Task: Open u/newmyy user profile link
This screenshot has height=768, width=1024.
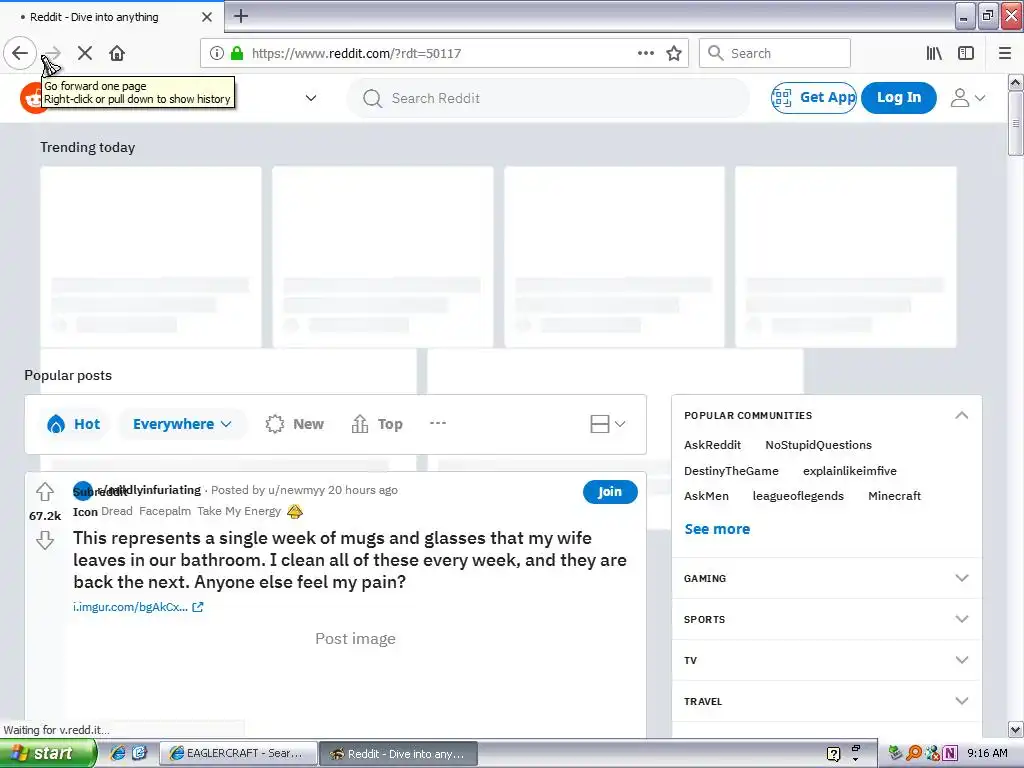Action: 296,490
